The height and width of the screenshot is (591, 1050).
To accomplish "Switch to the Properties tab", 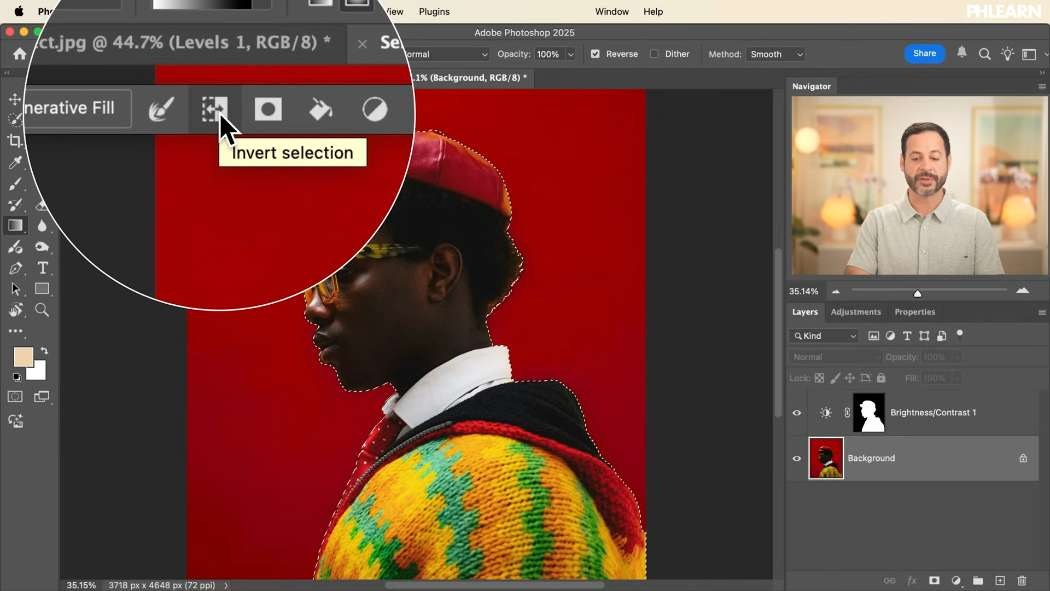I will pos(915,312).
